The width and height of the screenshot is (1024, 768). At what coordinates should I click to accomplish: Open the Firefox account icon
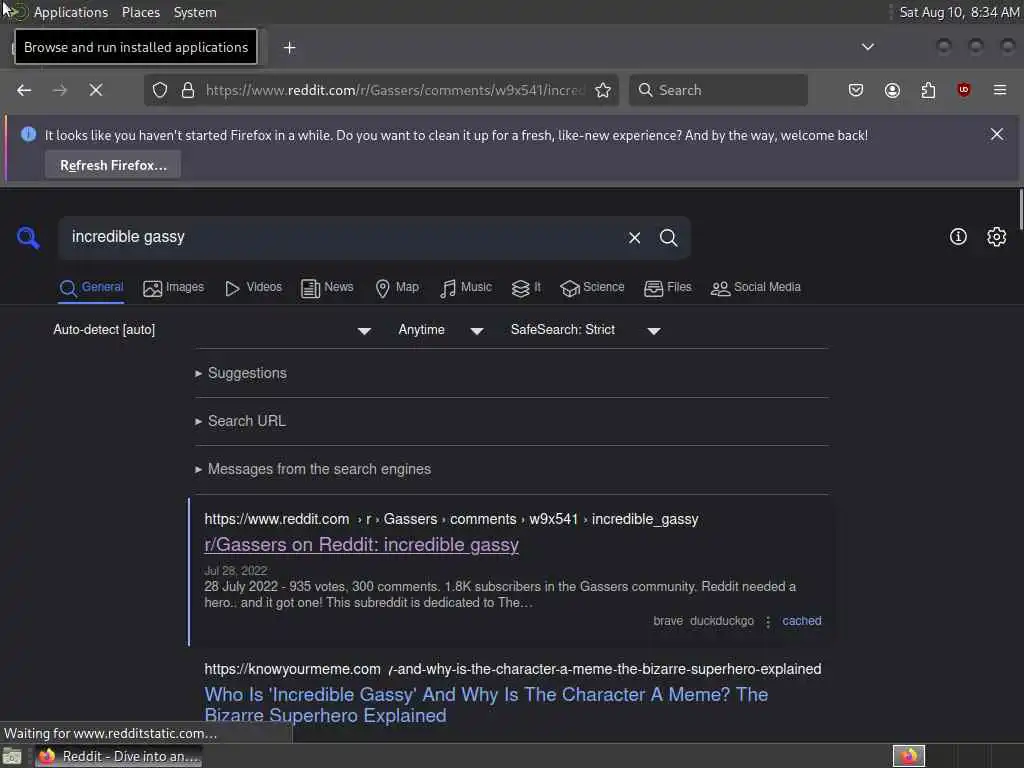click(x=892, y=90)
